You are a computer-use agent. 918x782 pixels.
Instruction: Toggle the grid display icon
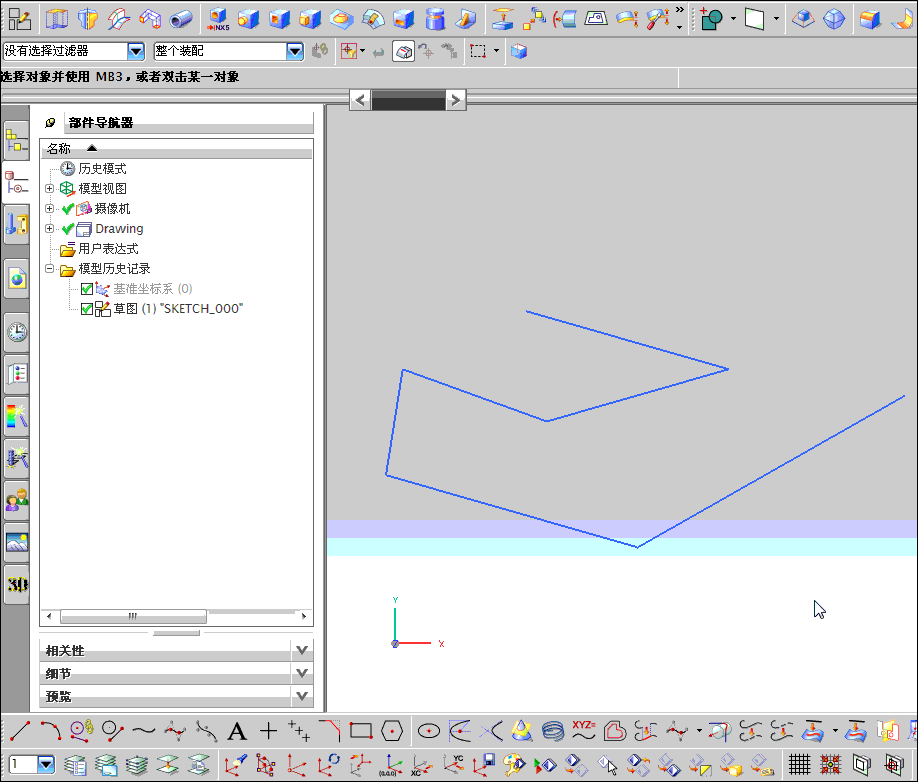click(x=799, y=764)
